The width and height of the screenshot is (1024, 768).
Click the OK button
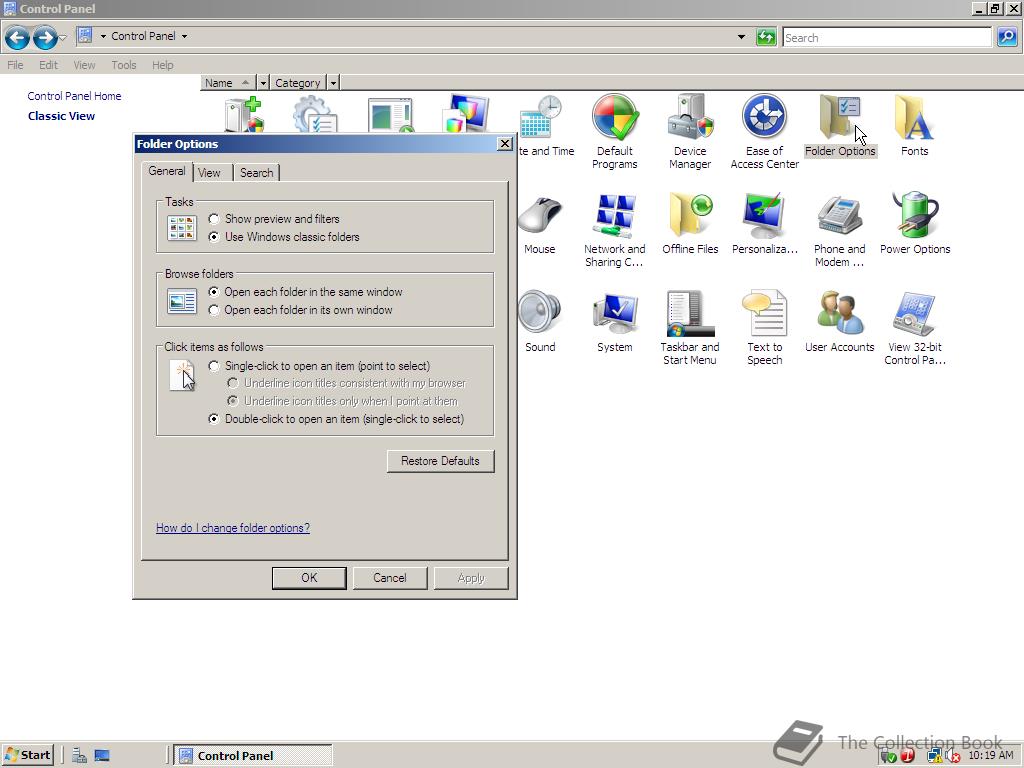pyautogui.click(x=309, y=578)
